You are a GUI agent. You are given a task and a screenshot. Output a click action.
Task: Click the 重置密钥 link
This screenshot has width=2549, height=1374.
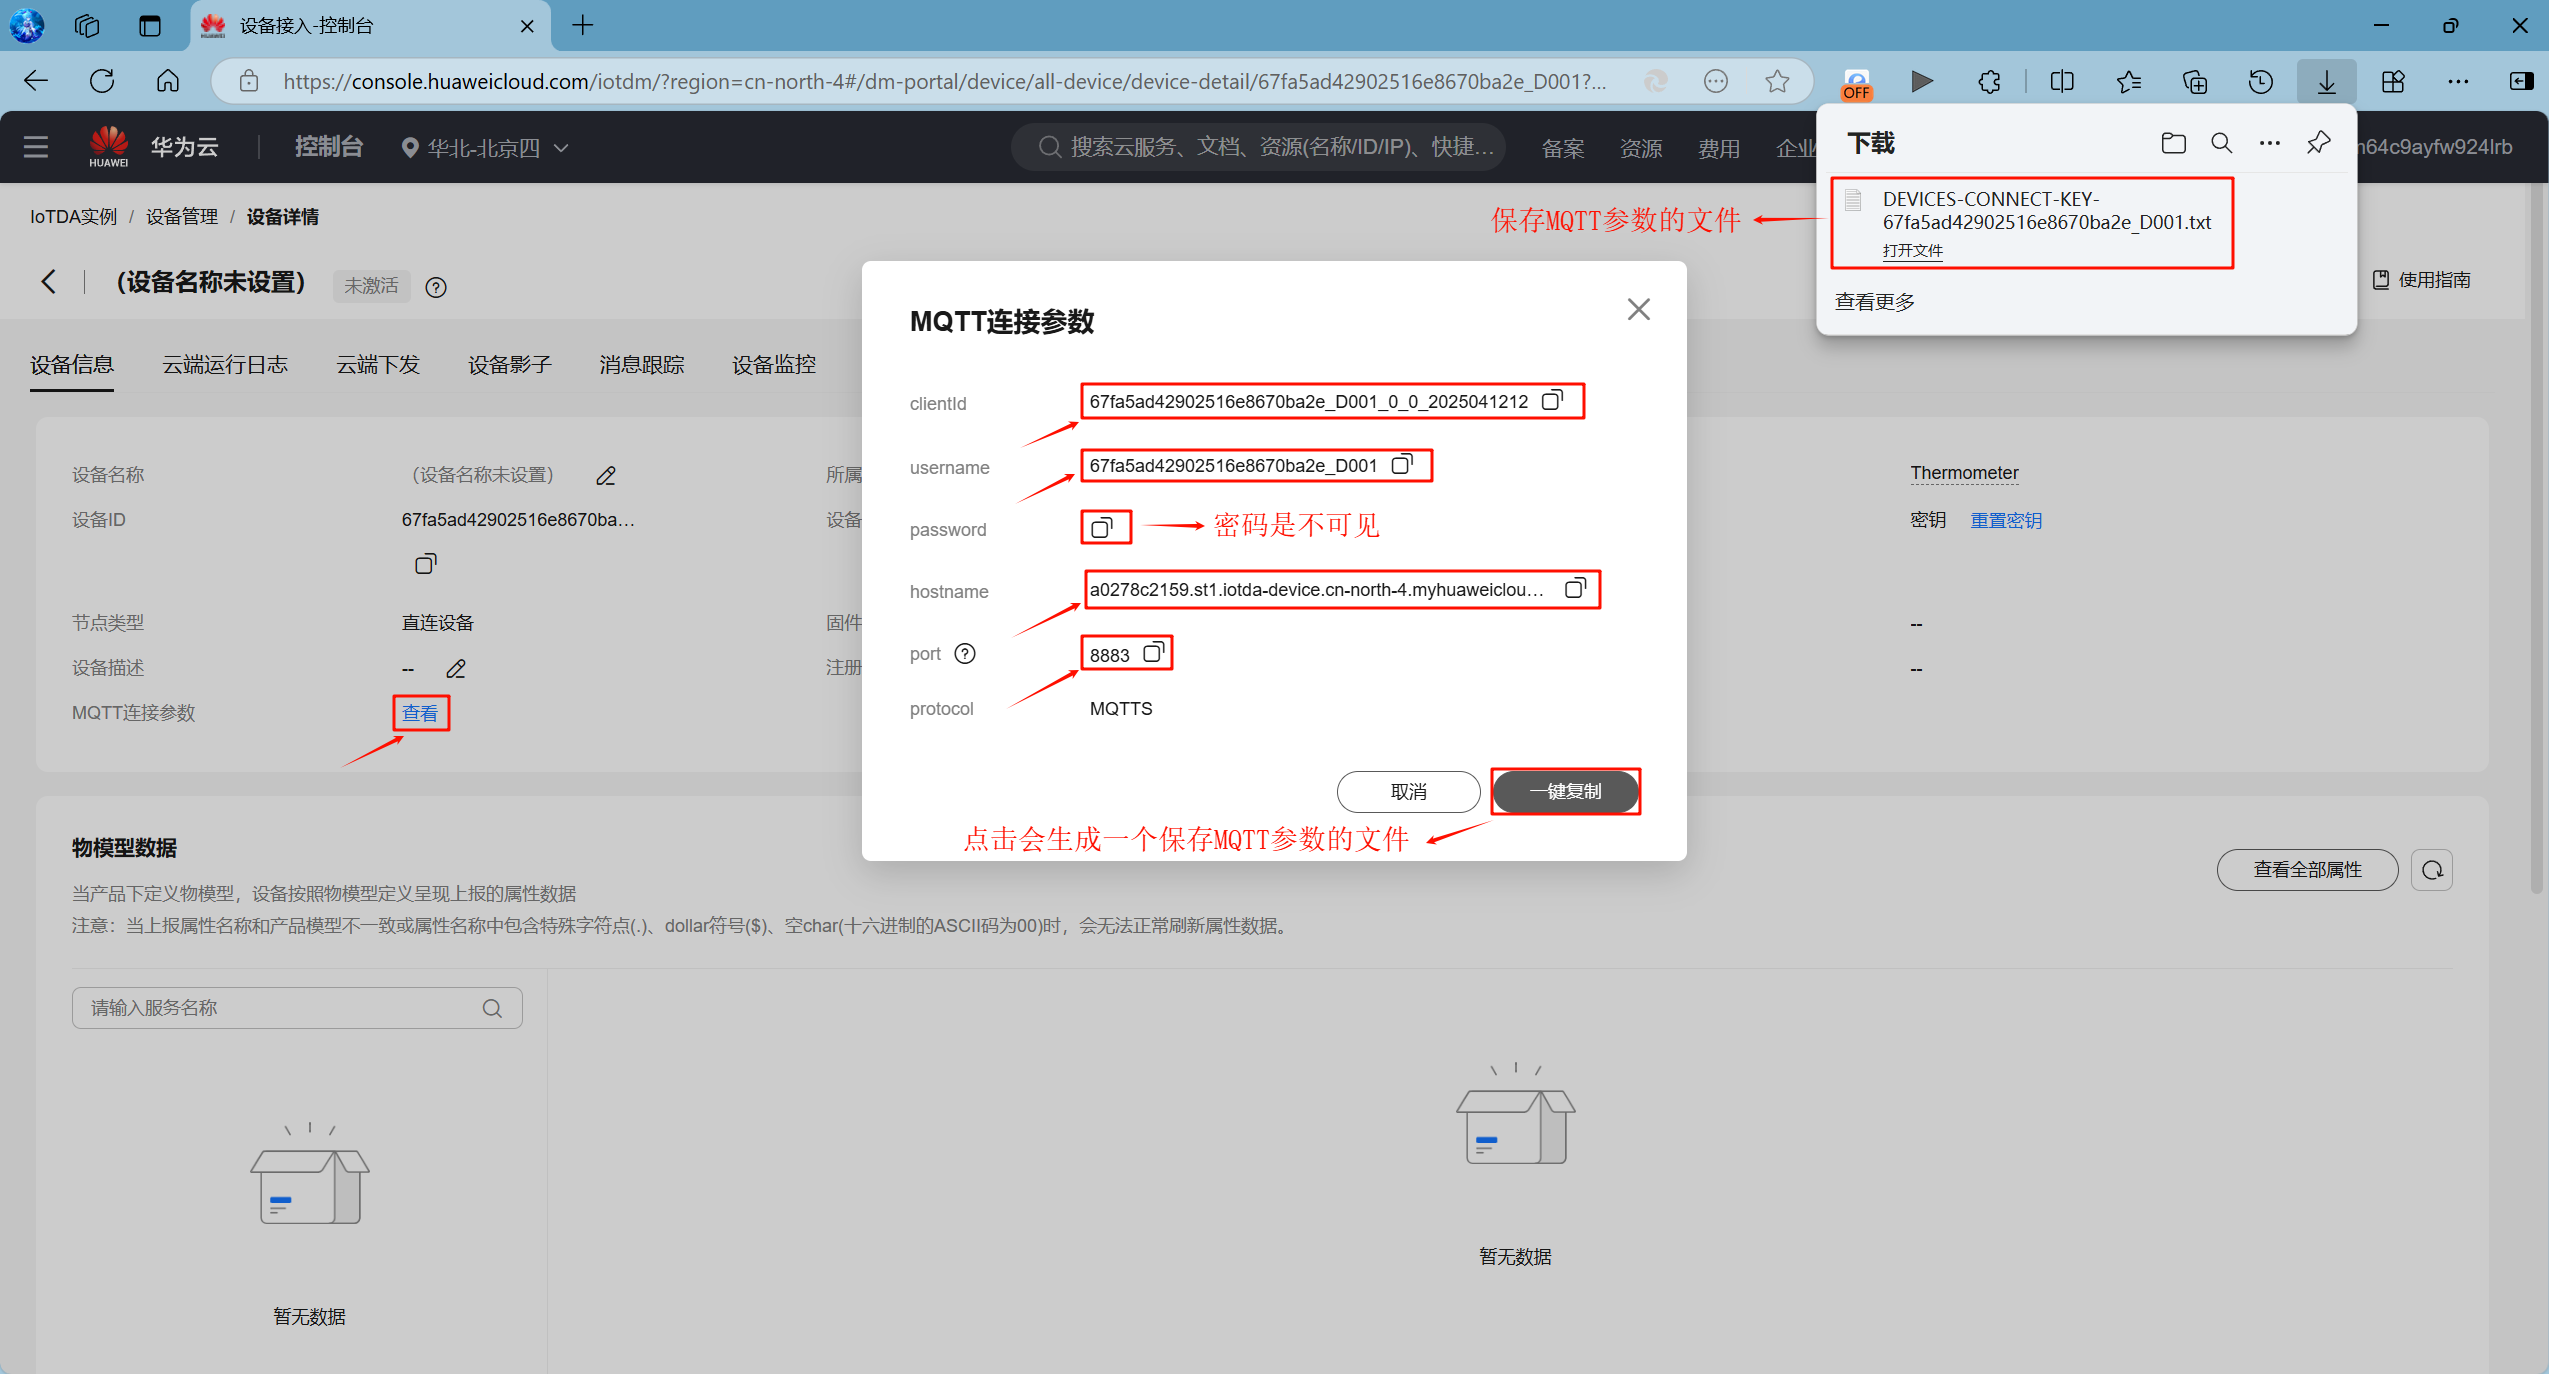[x=2006, y=520]
